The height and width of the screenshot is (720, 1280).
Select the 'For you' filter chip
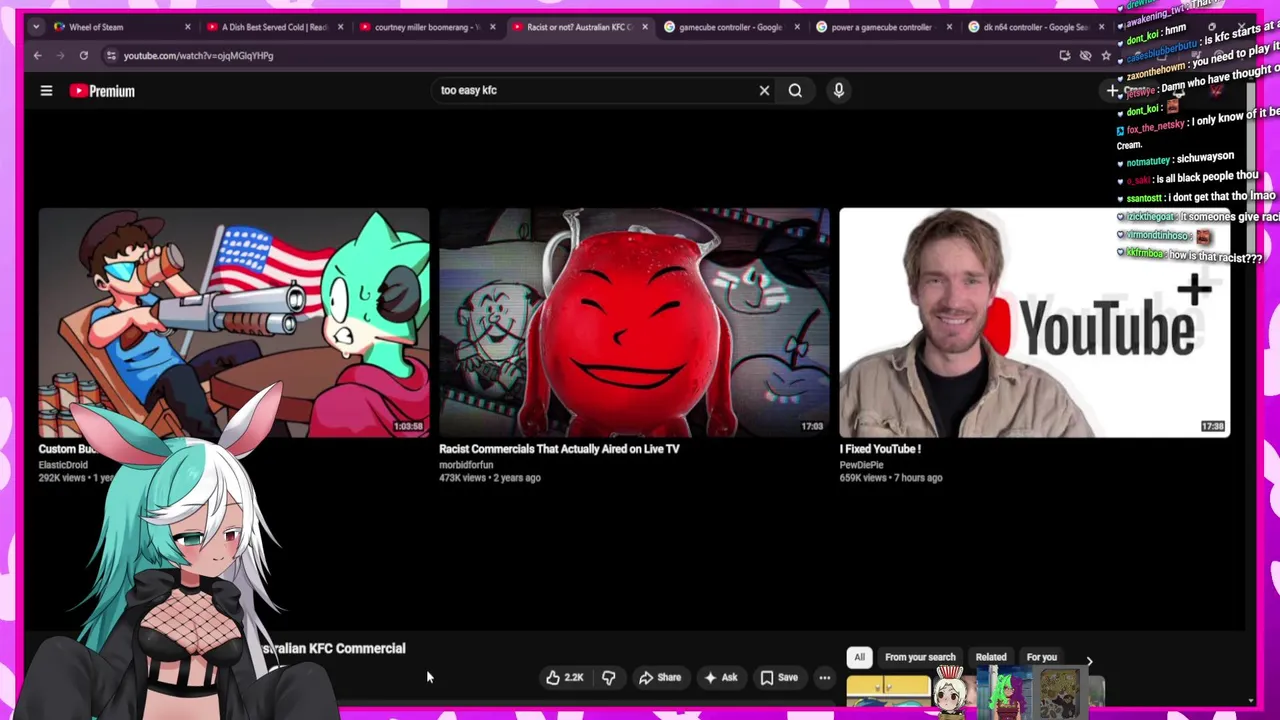(1041, 657)
